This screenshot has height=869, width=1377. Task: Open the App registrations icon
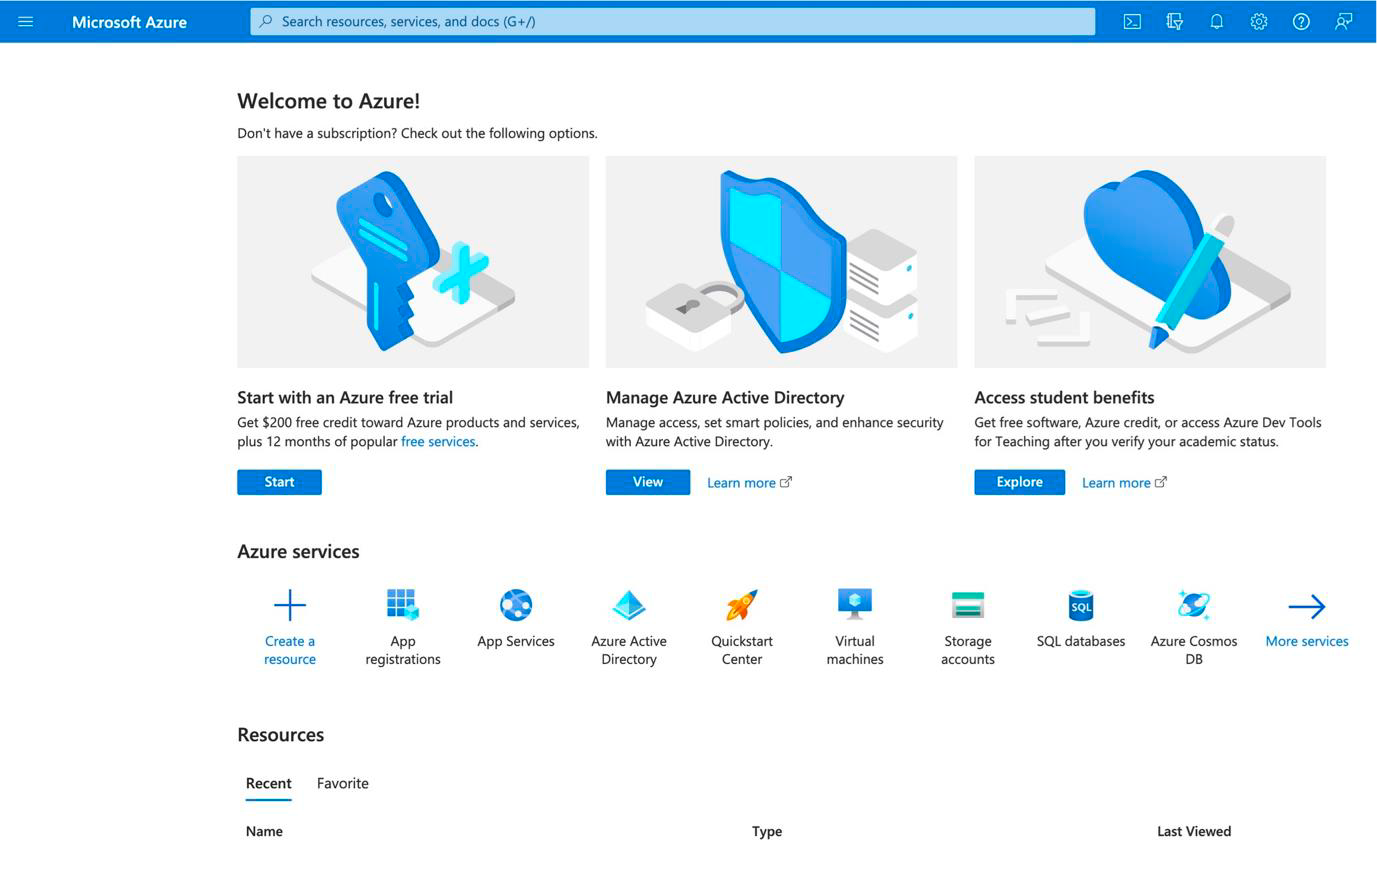[403, 605]
